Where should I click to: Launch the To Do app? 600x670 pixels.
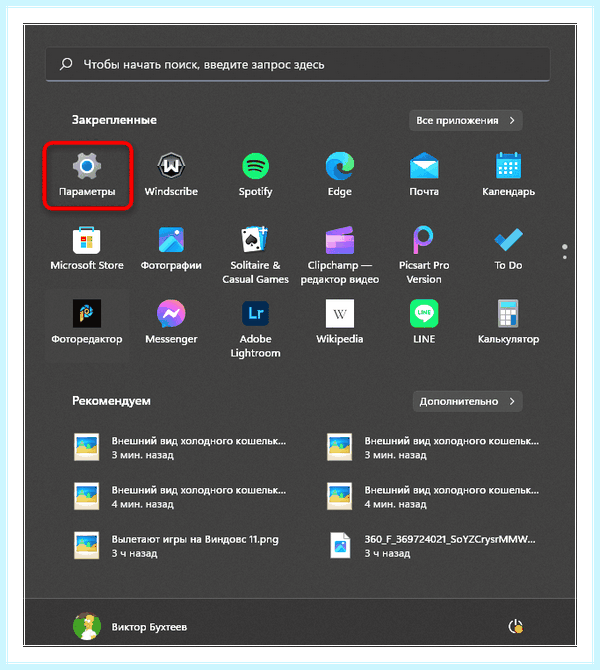[508, 249]
